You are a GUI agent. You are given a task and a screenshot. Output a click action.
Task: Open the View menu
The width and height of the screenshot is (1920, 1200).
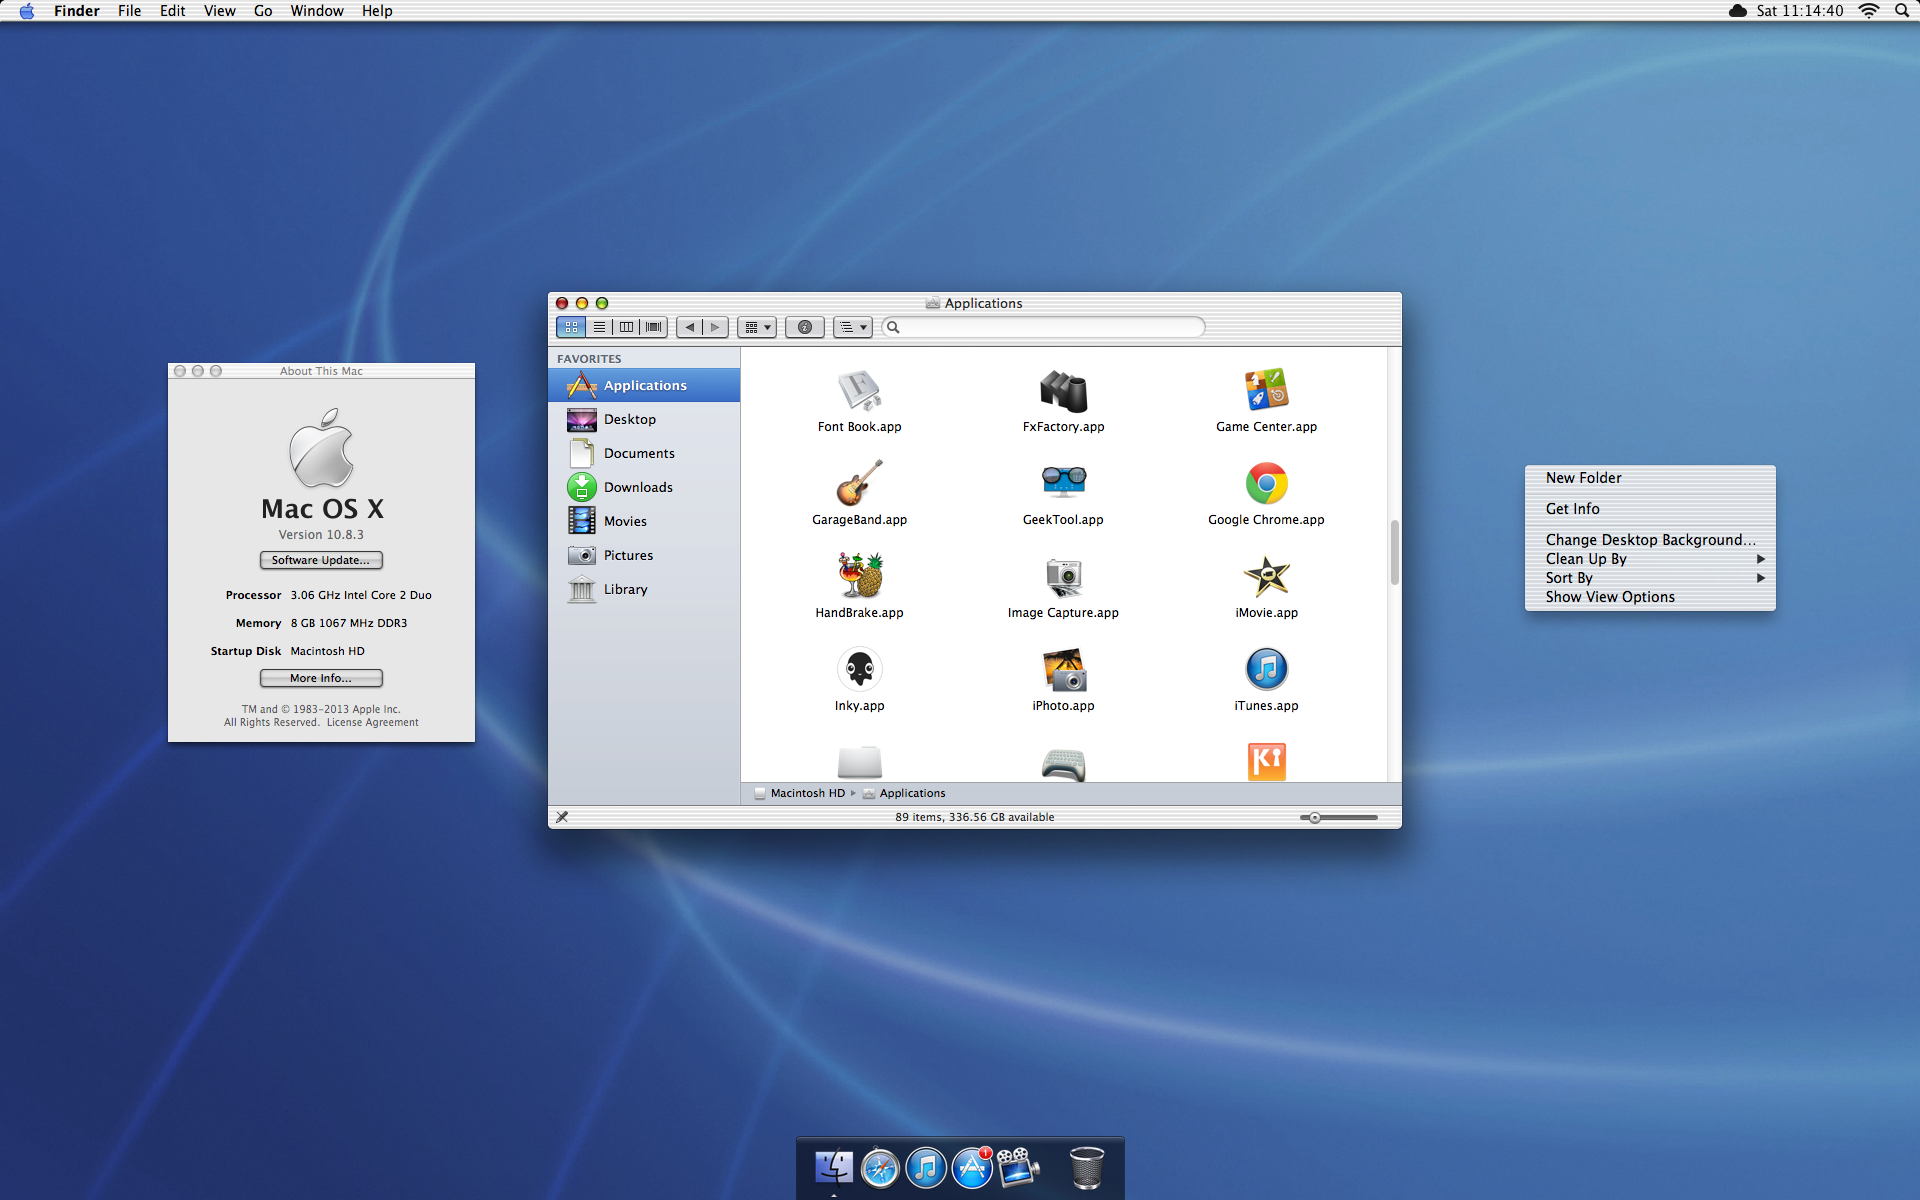point(219,11)
